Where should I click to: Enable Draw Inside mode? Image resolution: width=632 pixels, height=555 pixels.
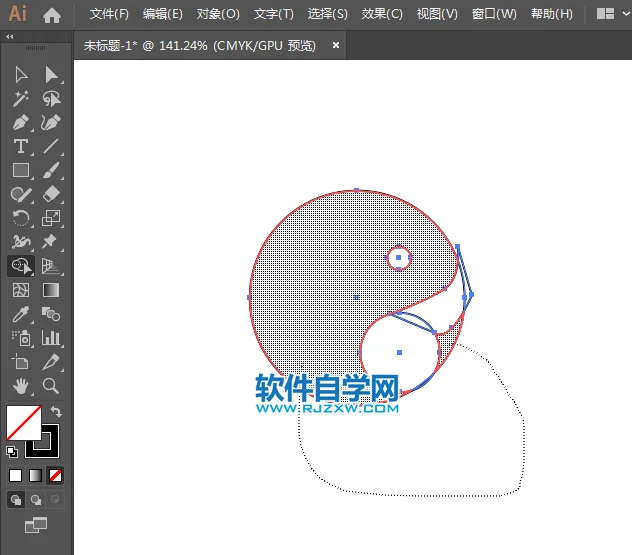pos(55,500)
